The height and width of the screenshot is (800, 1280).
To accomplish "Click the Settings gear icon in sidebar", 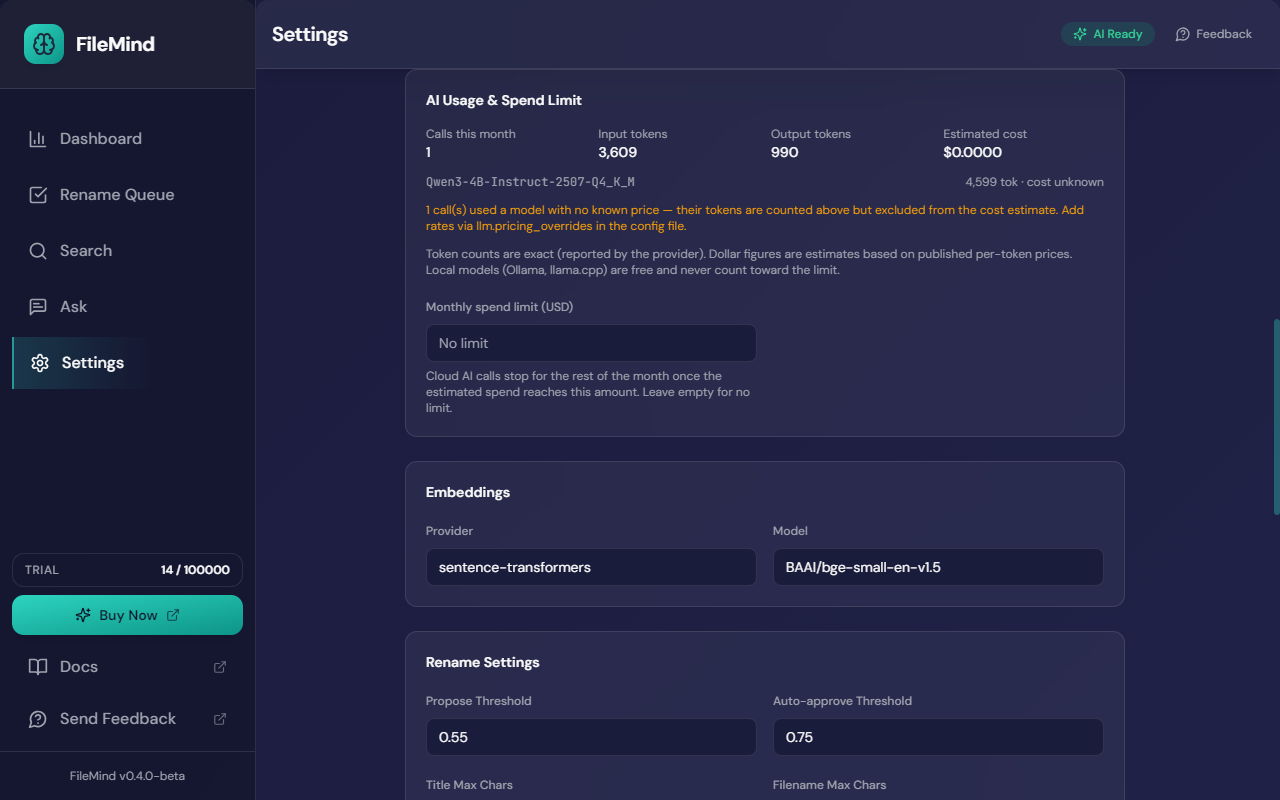I will tap(40, 363).
